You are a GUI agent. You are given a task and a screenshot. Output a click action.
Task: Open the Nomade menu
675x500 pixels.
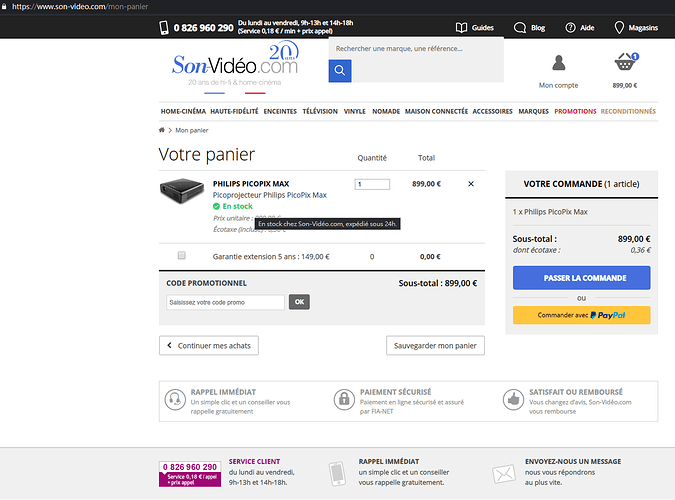pos(386,112)
